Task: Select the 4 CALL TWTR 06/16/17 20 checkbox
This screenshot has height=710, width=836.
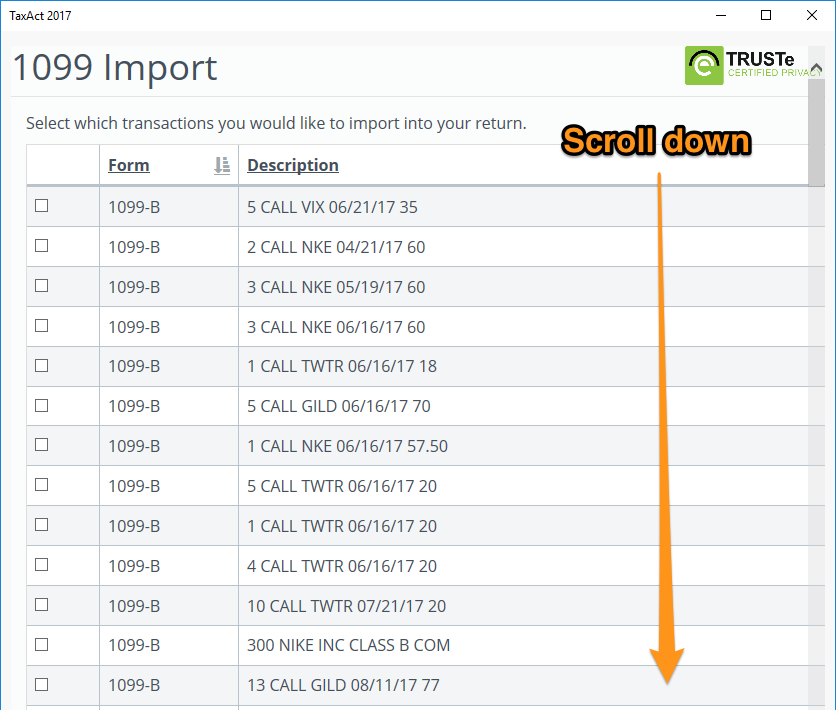Action: 42,565
